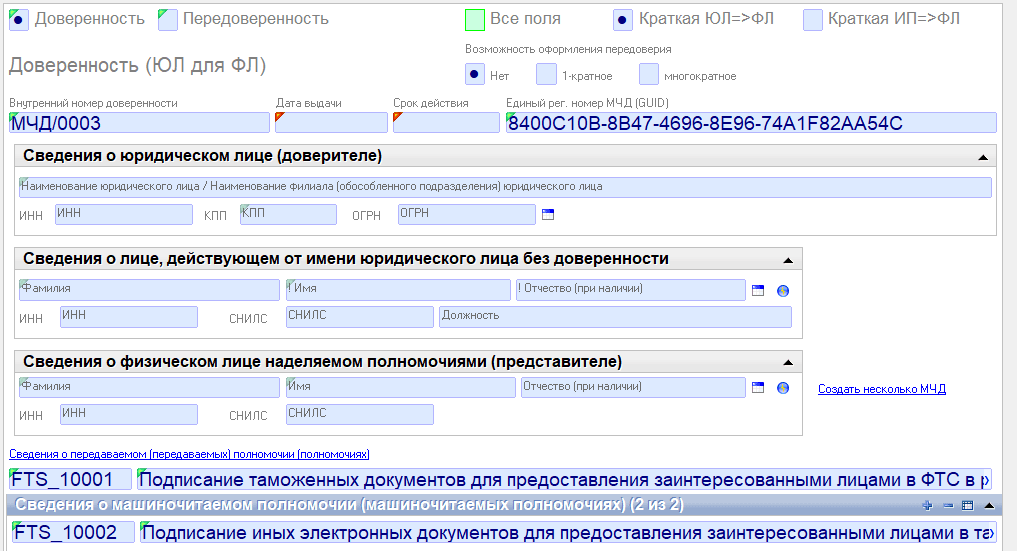Open the table list icon in powers header
Viewport: 1017px width, 551px height.
point(967,505)
